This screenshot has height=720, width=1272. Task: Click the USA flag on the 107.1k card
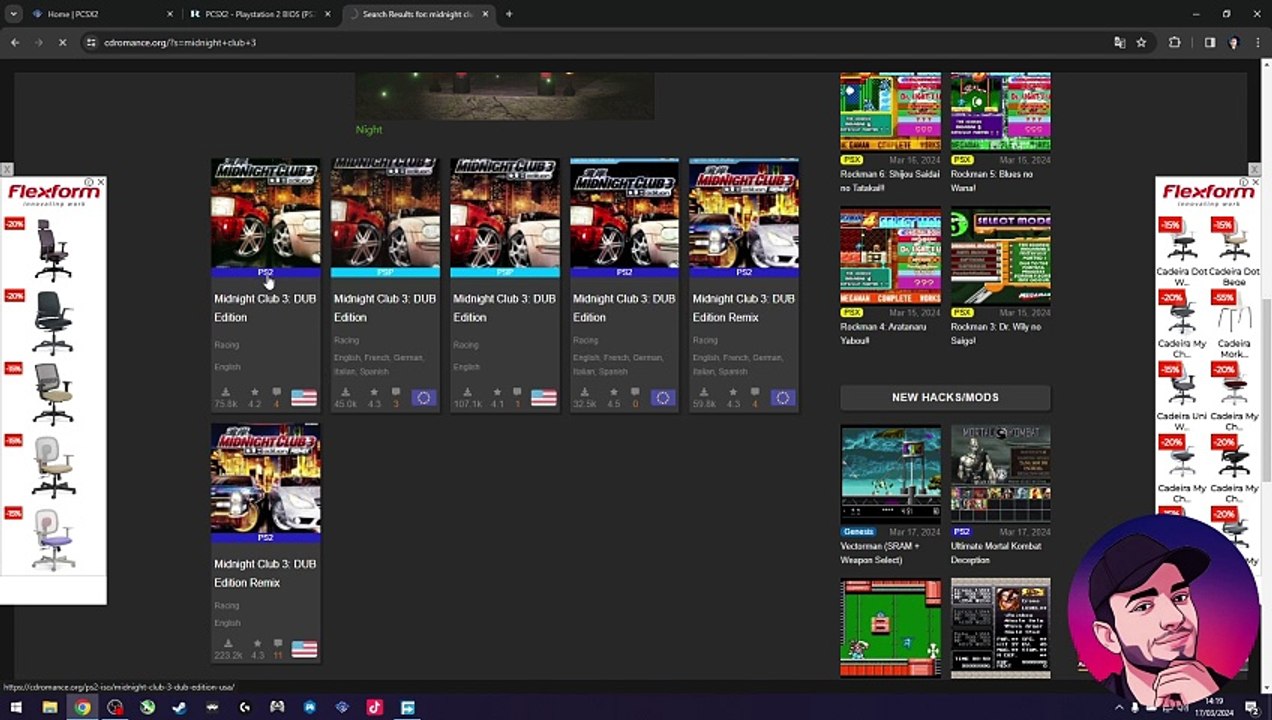544,397
